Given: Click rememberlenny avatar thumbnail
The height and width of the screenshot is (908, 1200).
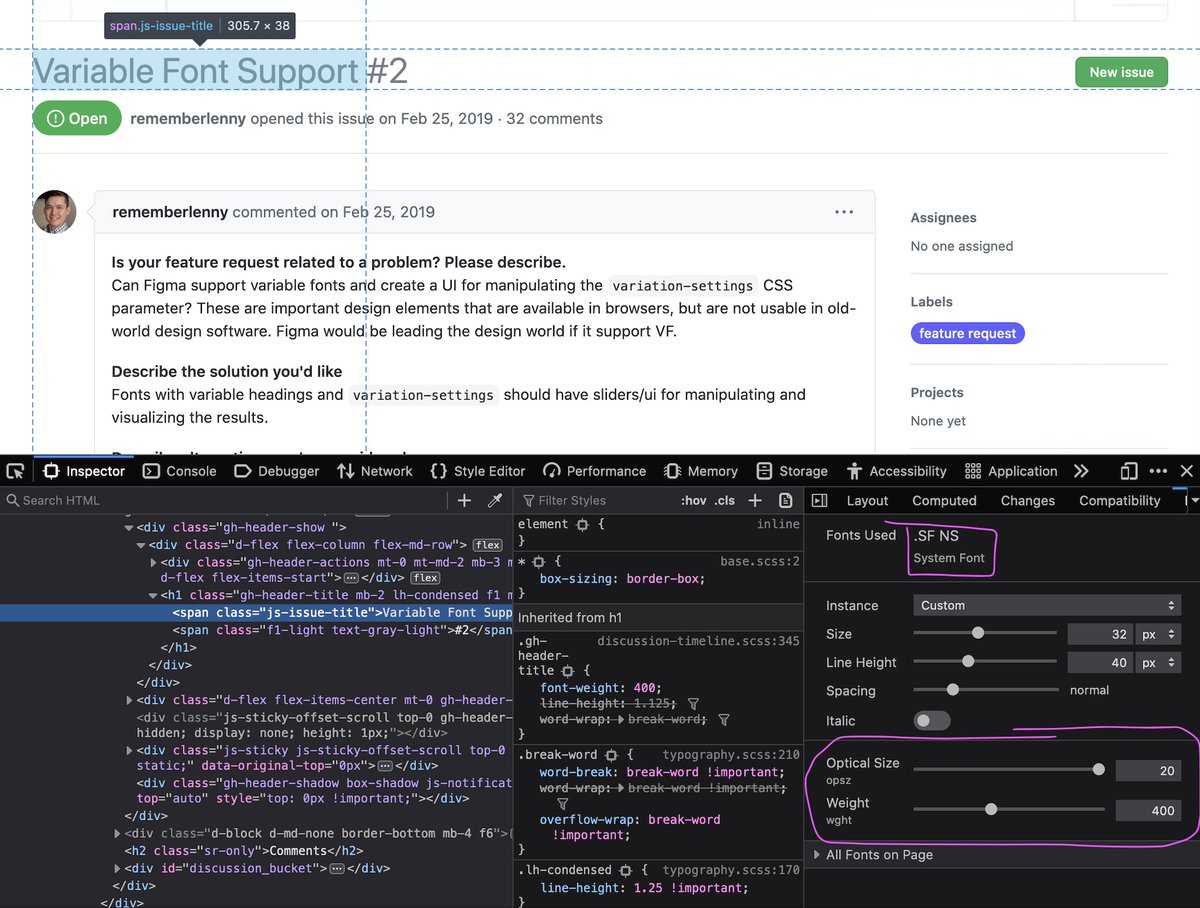Looking at the screenshot, I should click(x=54, y=212).
